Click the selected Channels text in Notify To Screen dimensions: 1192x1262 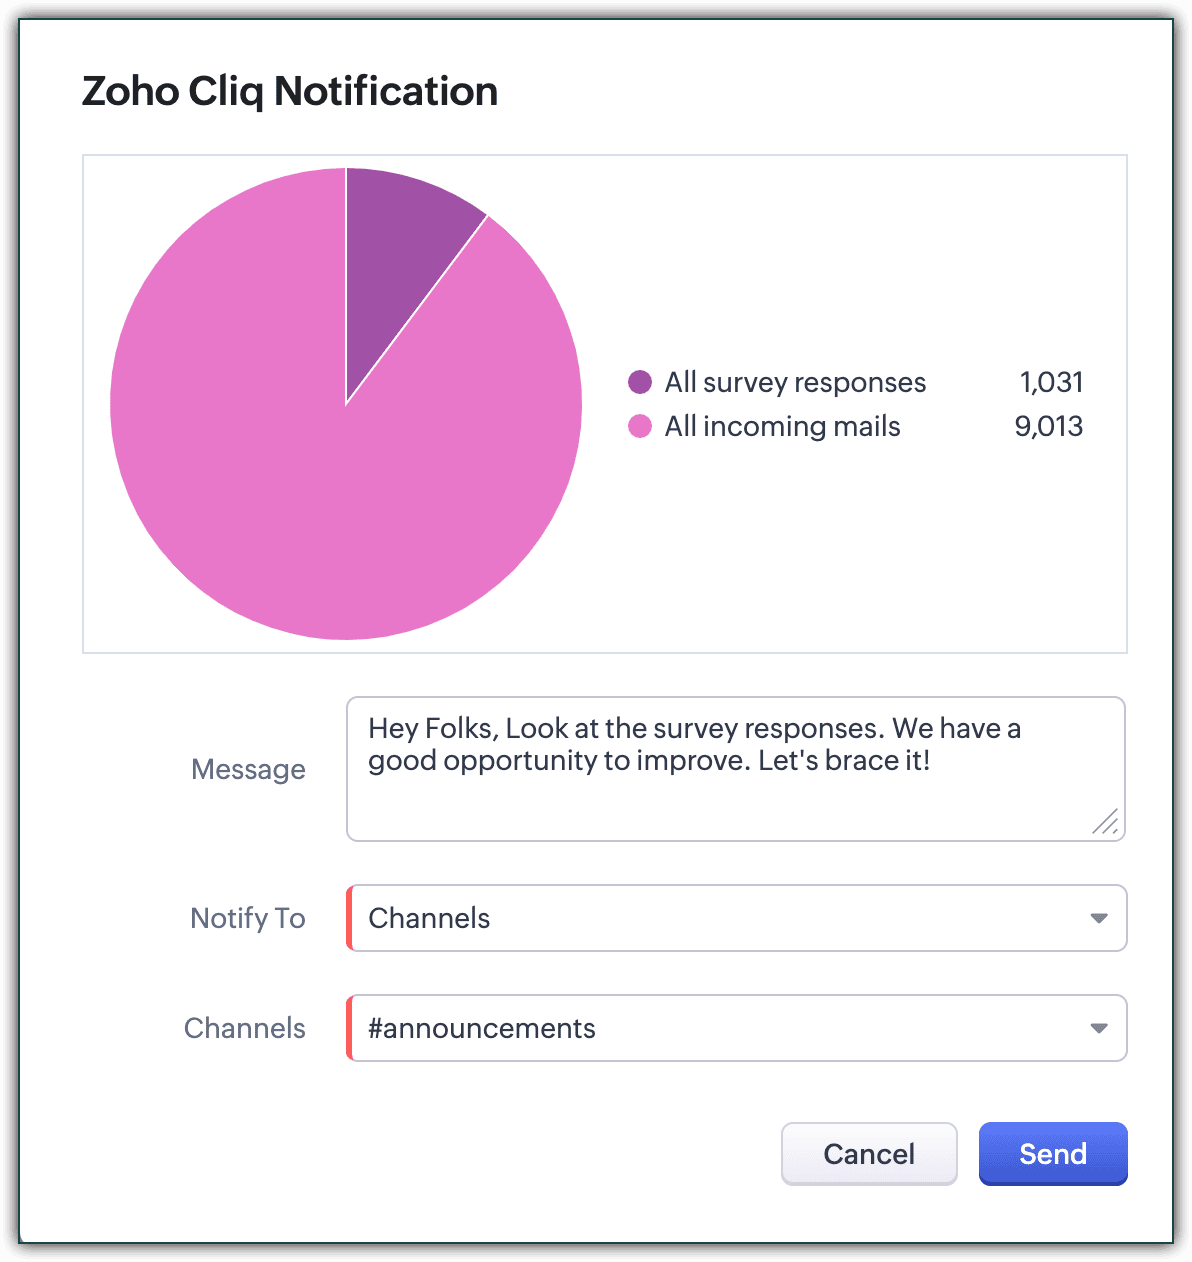coord(429,918)
